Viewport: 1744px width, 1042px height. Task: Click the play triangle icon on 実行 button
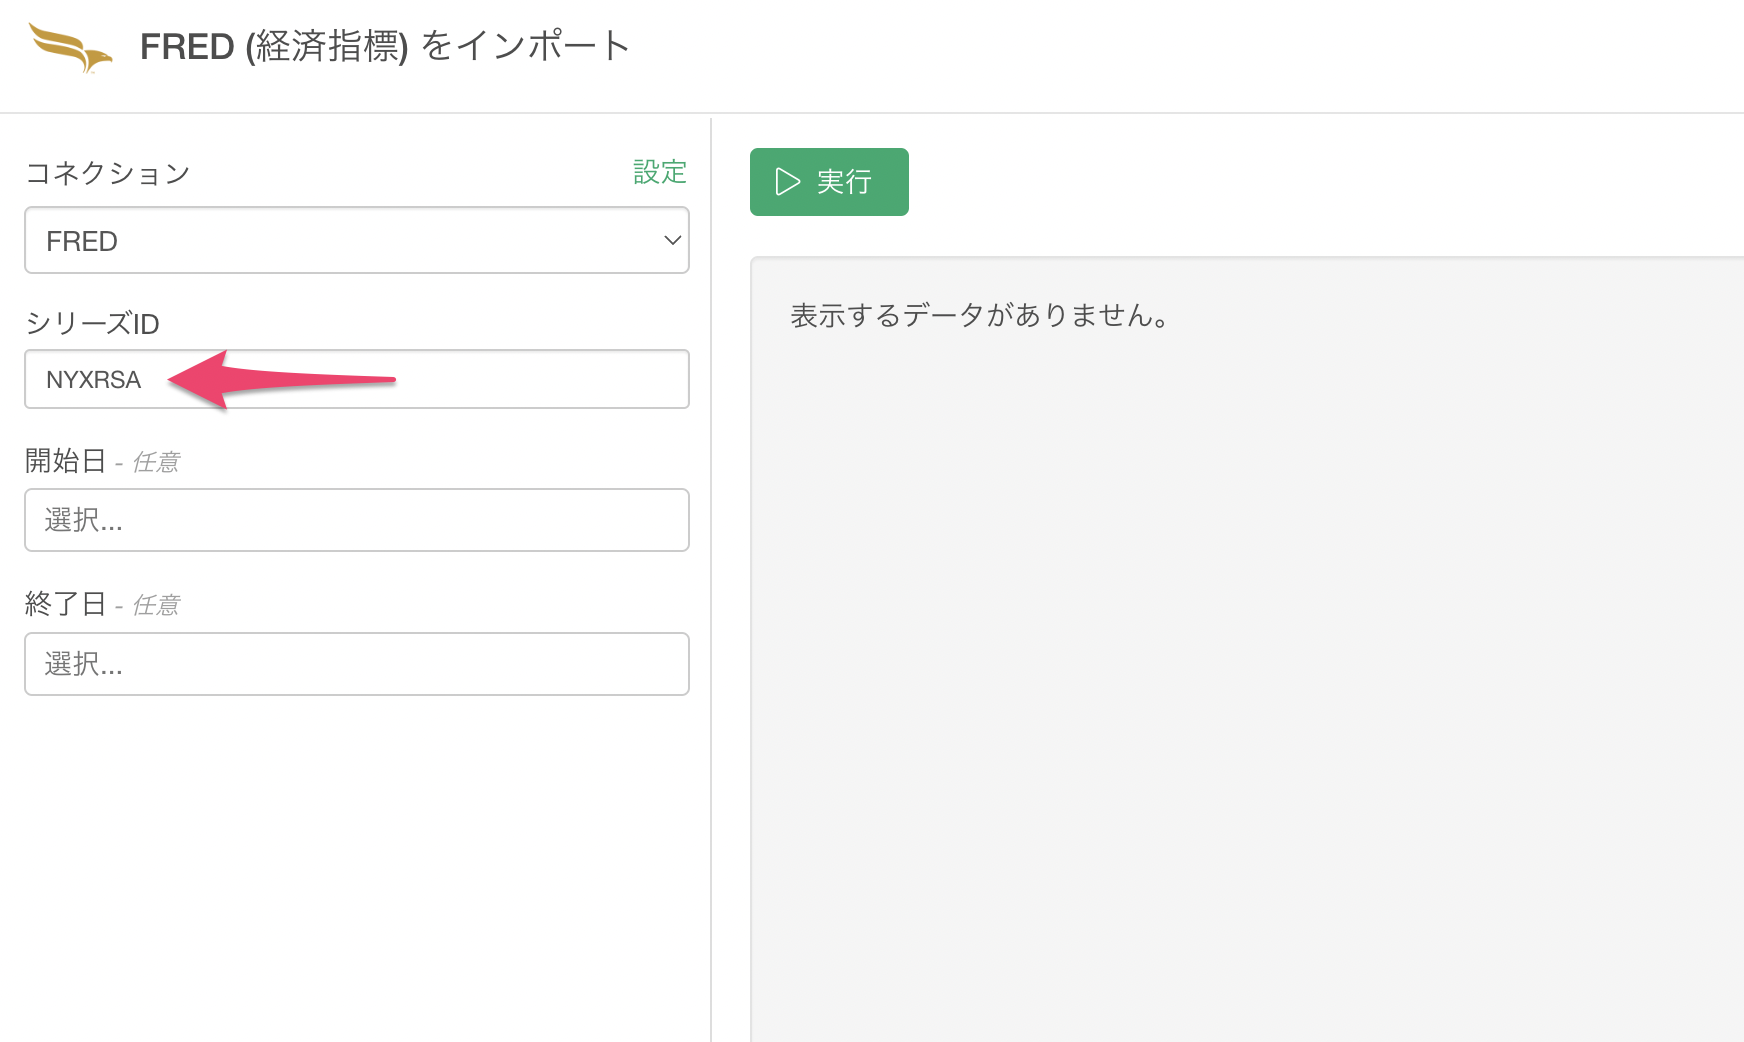788,182
